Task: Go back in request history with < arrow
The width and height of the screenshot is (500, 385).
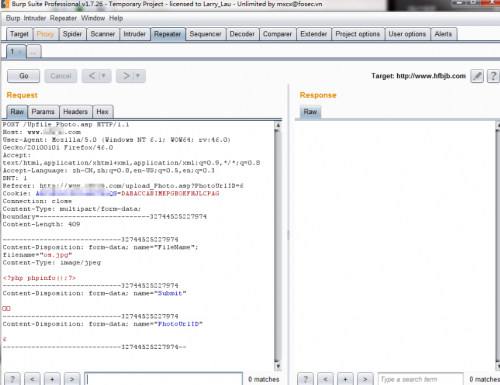Action: (92, 76)
